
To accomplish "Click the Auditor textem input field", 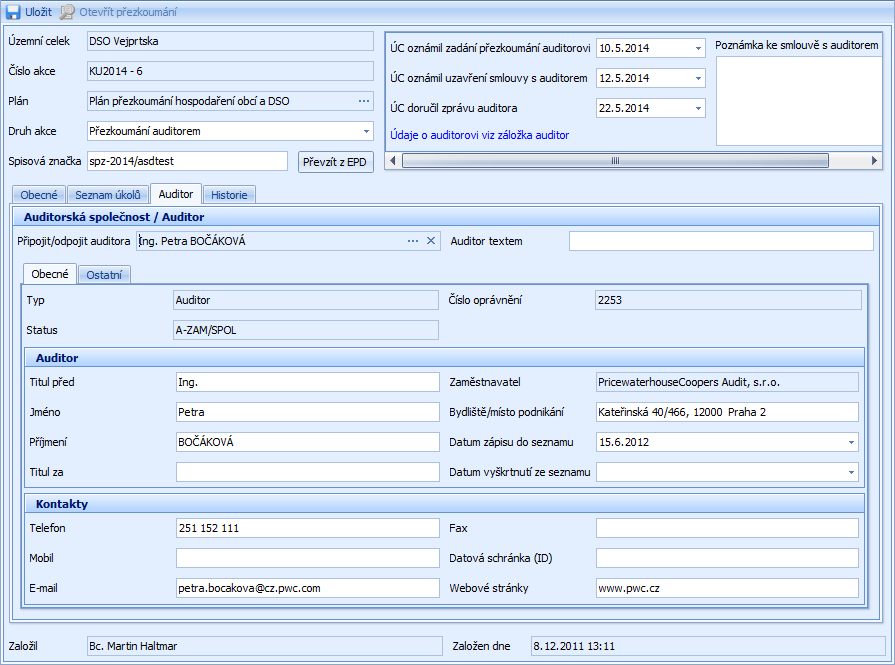I will pyautogui.click(x=721, y=241).
